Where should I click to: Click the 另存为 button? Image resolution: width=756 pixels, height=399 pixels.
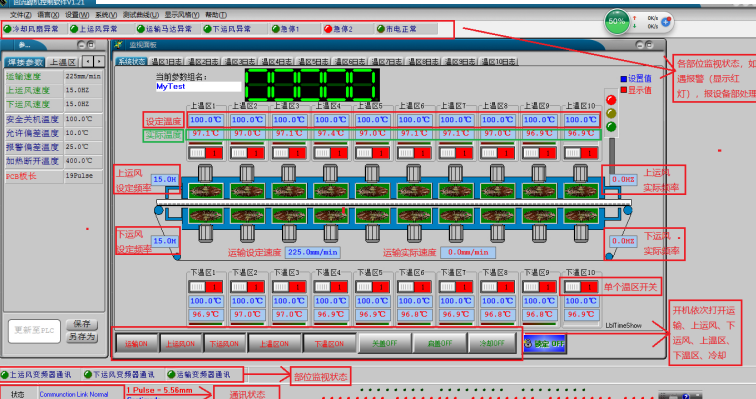tap(82, 337)
